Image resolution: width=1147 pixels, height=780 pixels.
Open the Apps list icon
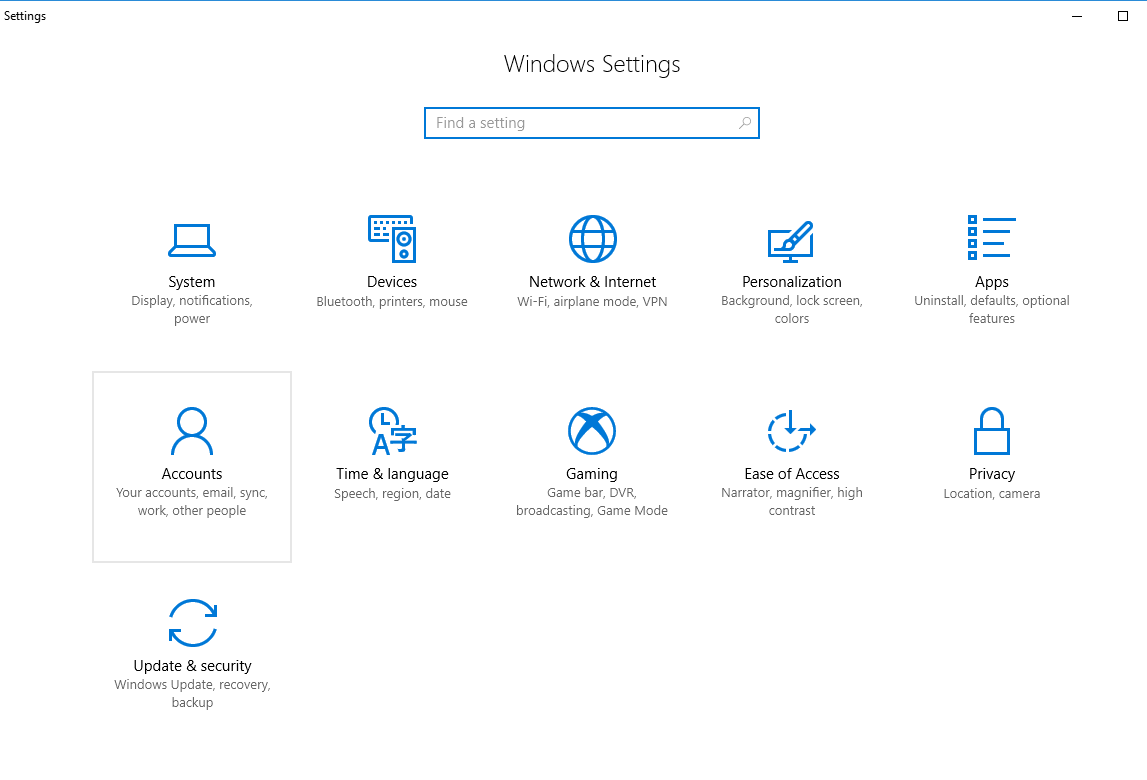pyautogui.click(x=992, y=238)
